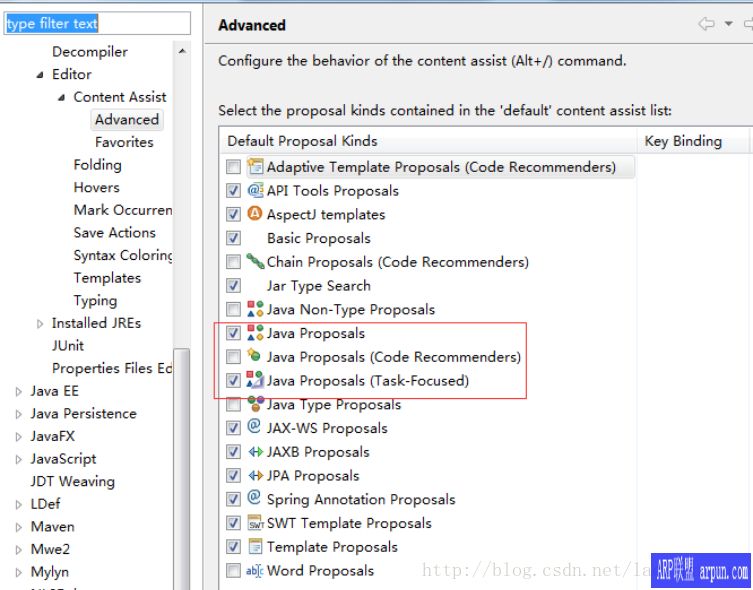
Task: Click the API Tools Proposals icon
Action: pos(255,190)
